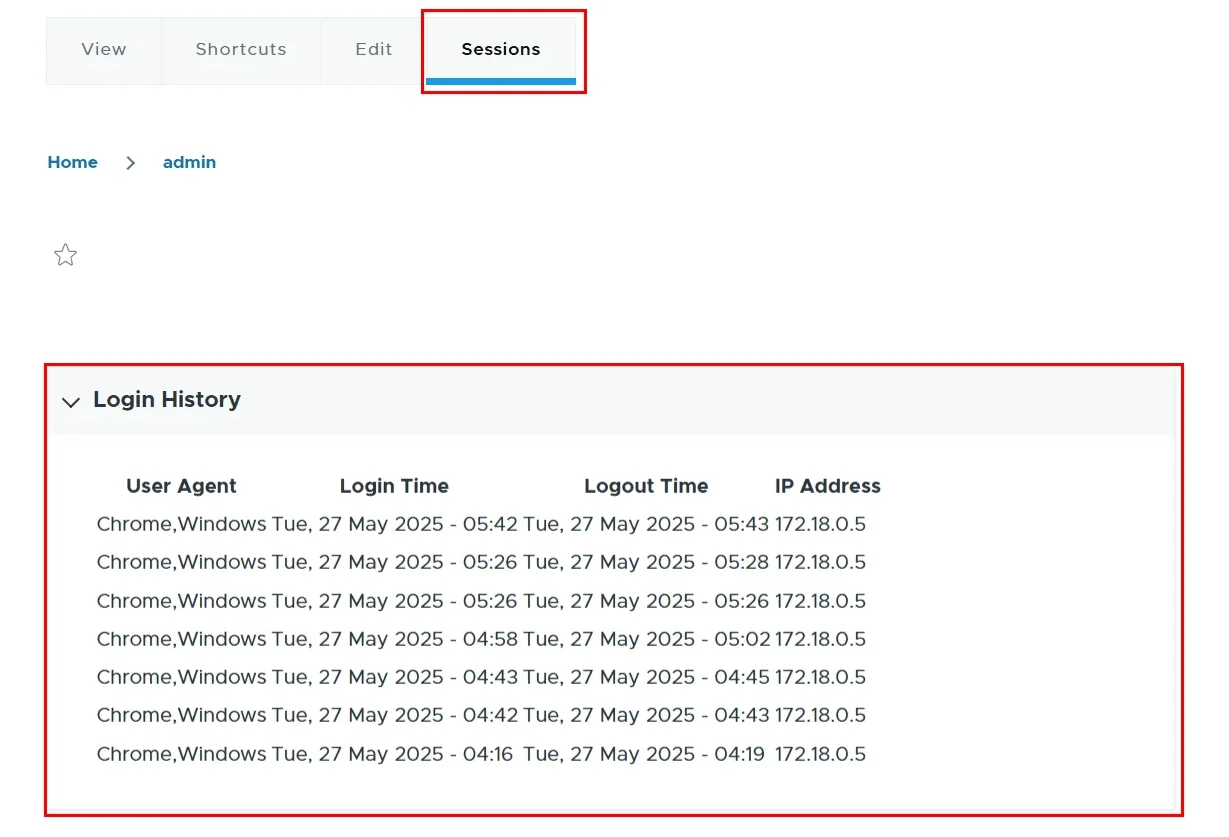Image resolution: width=1229 pixels, height=837 pixels.
Task: Switch to the View tab
Action: tap(104, 49)
